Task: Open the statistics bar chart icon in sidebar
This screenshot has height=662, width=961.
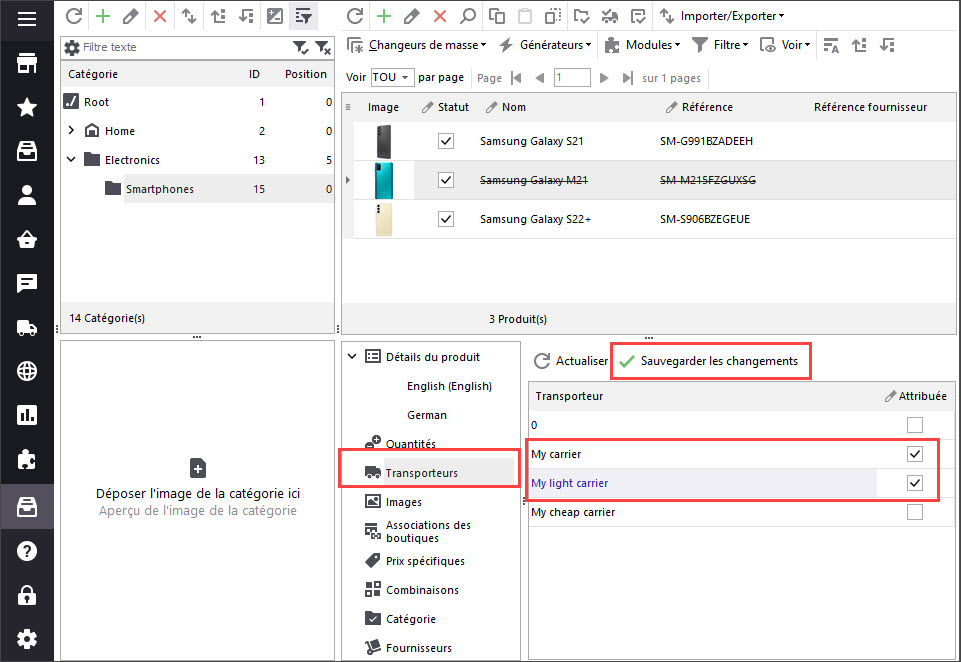Action: coord(27,415)
